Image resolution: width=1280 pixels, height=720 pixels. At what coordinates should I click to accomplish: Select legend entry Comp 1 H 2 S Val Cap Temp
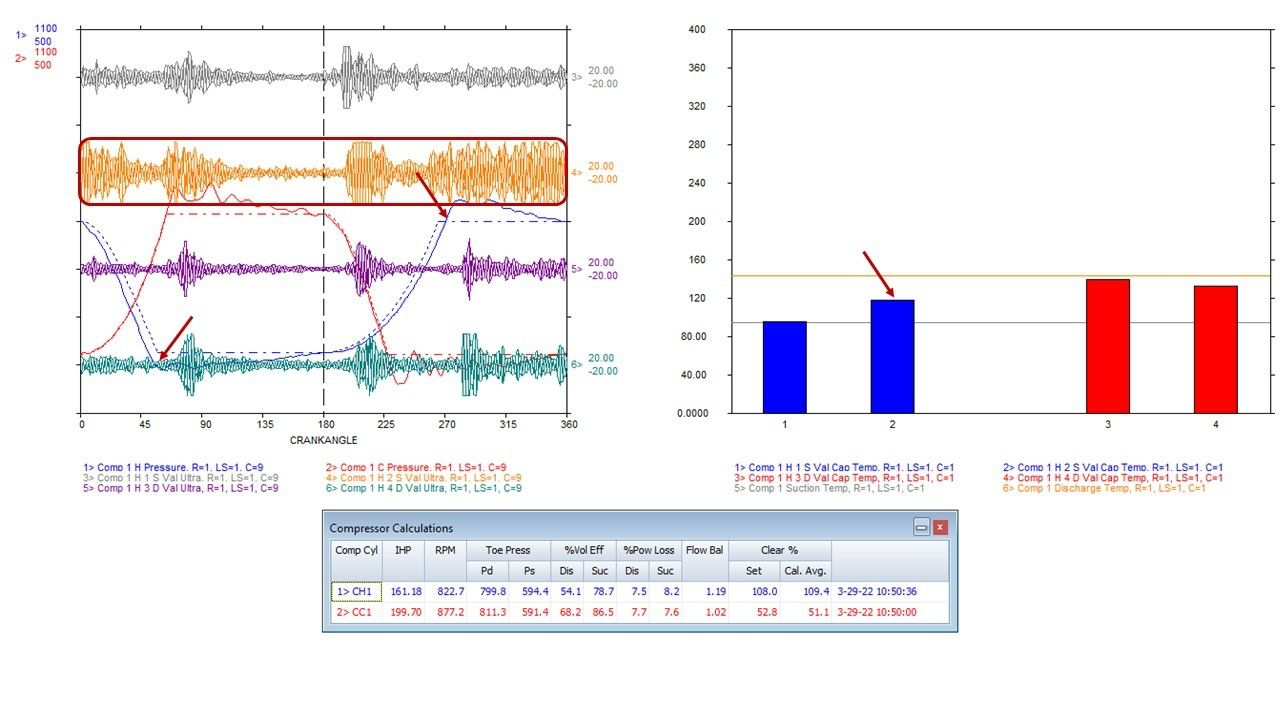1113,467
